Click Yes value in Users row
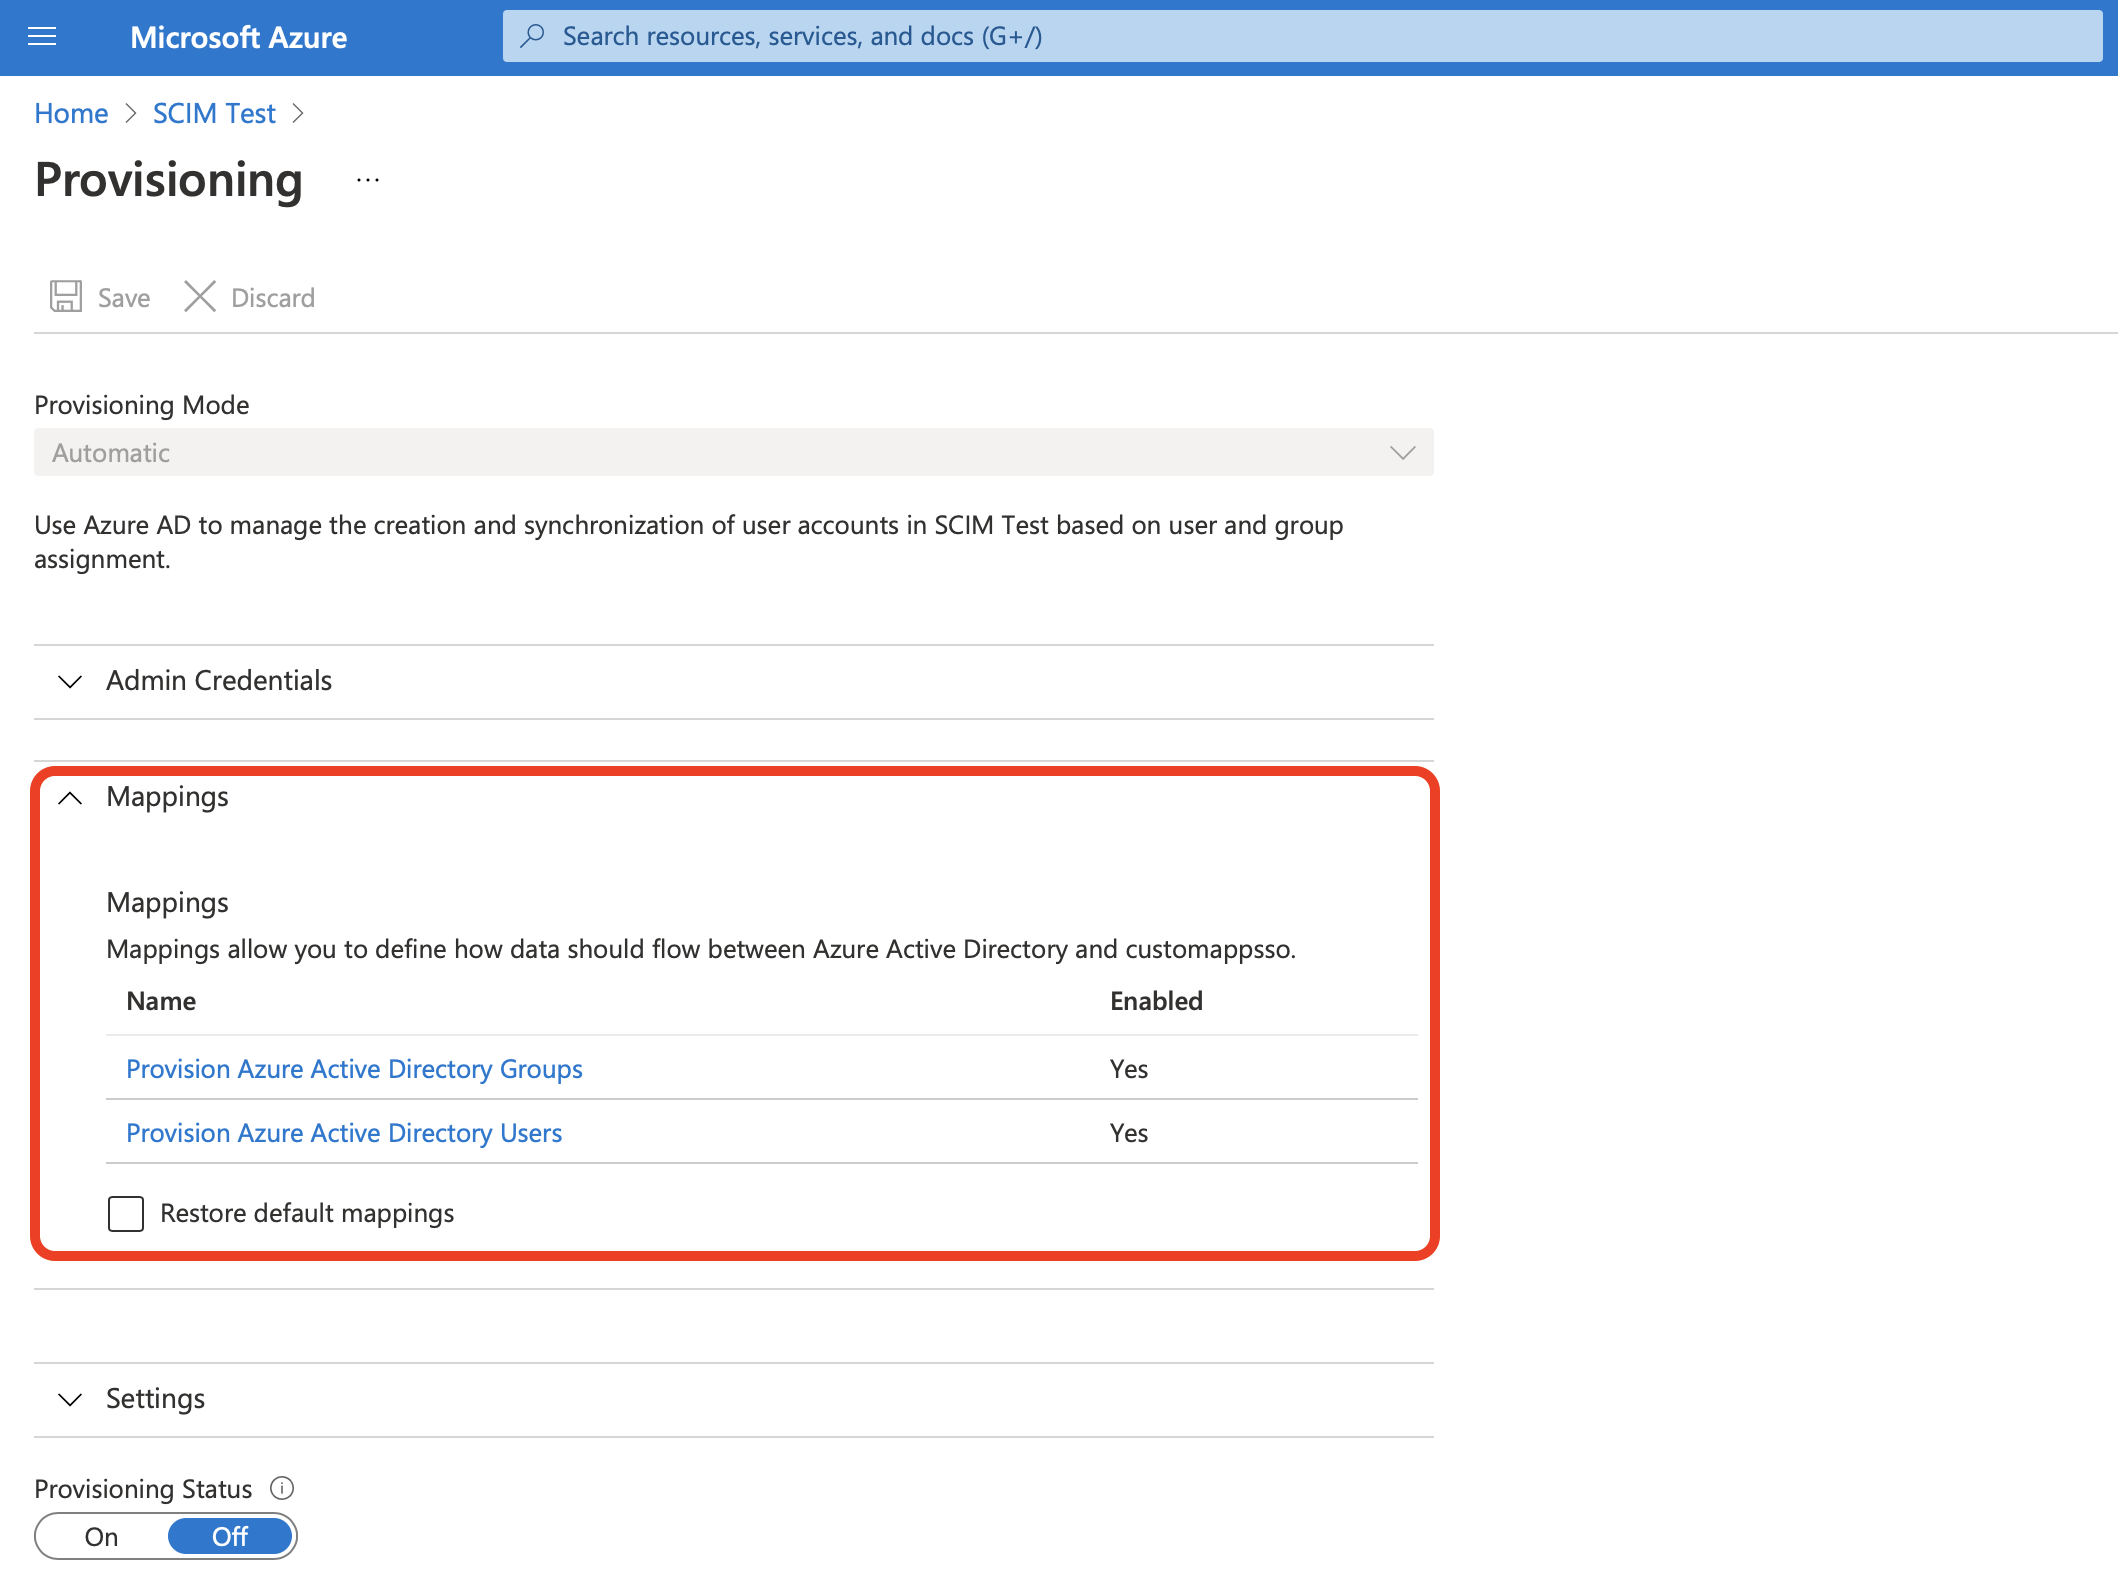 (x=1129, y=1133)
